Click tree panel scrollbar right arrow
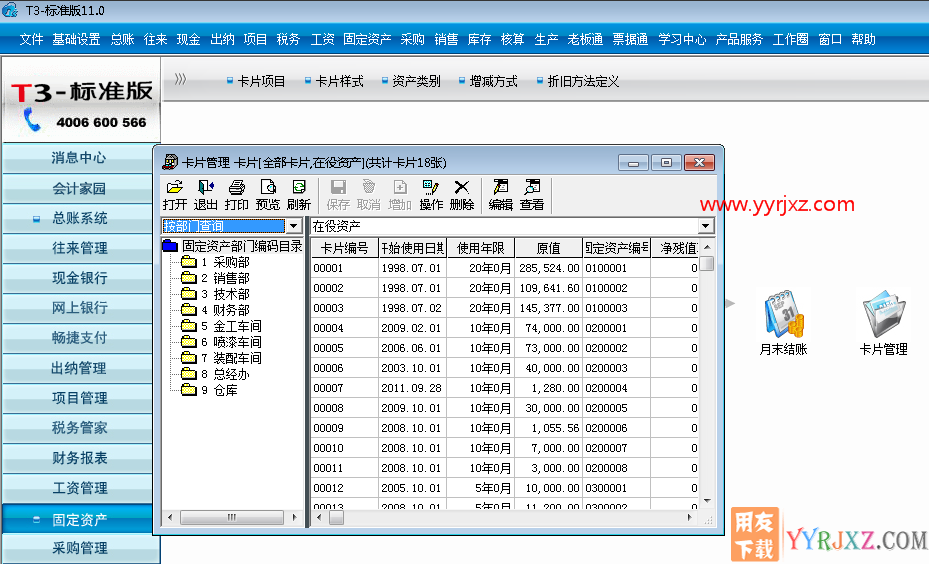 (x=294, y=517)
